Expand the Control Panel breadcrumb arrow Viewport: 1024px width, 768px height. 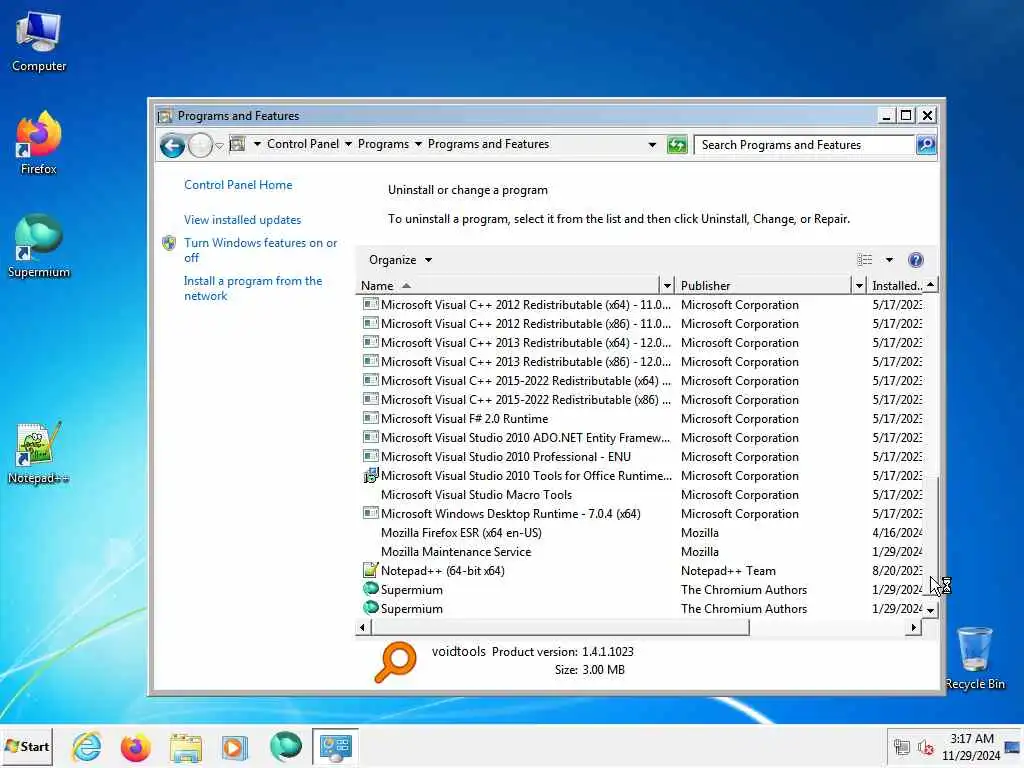348,144
